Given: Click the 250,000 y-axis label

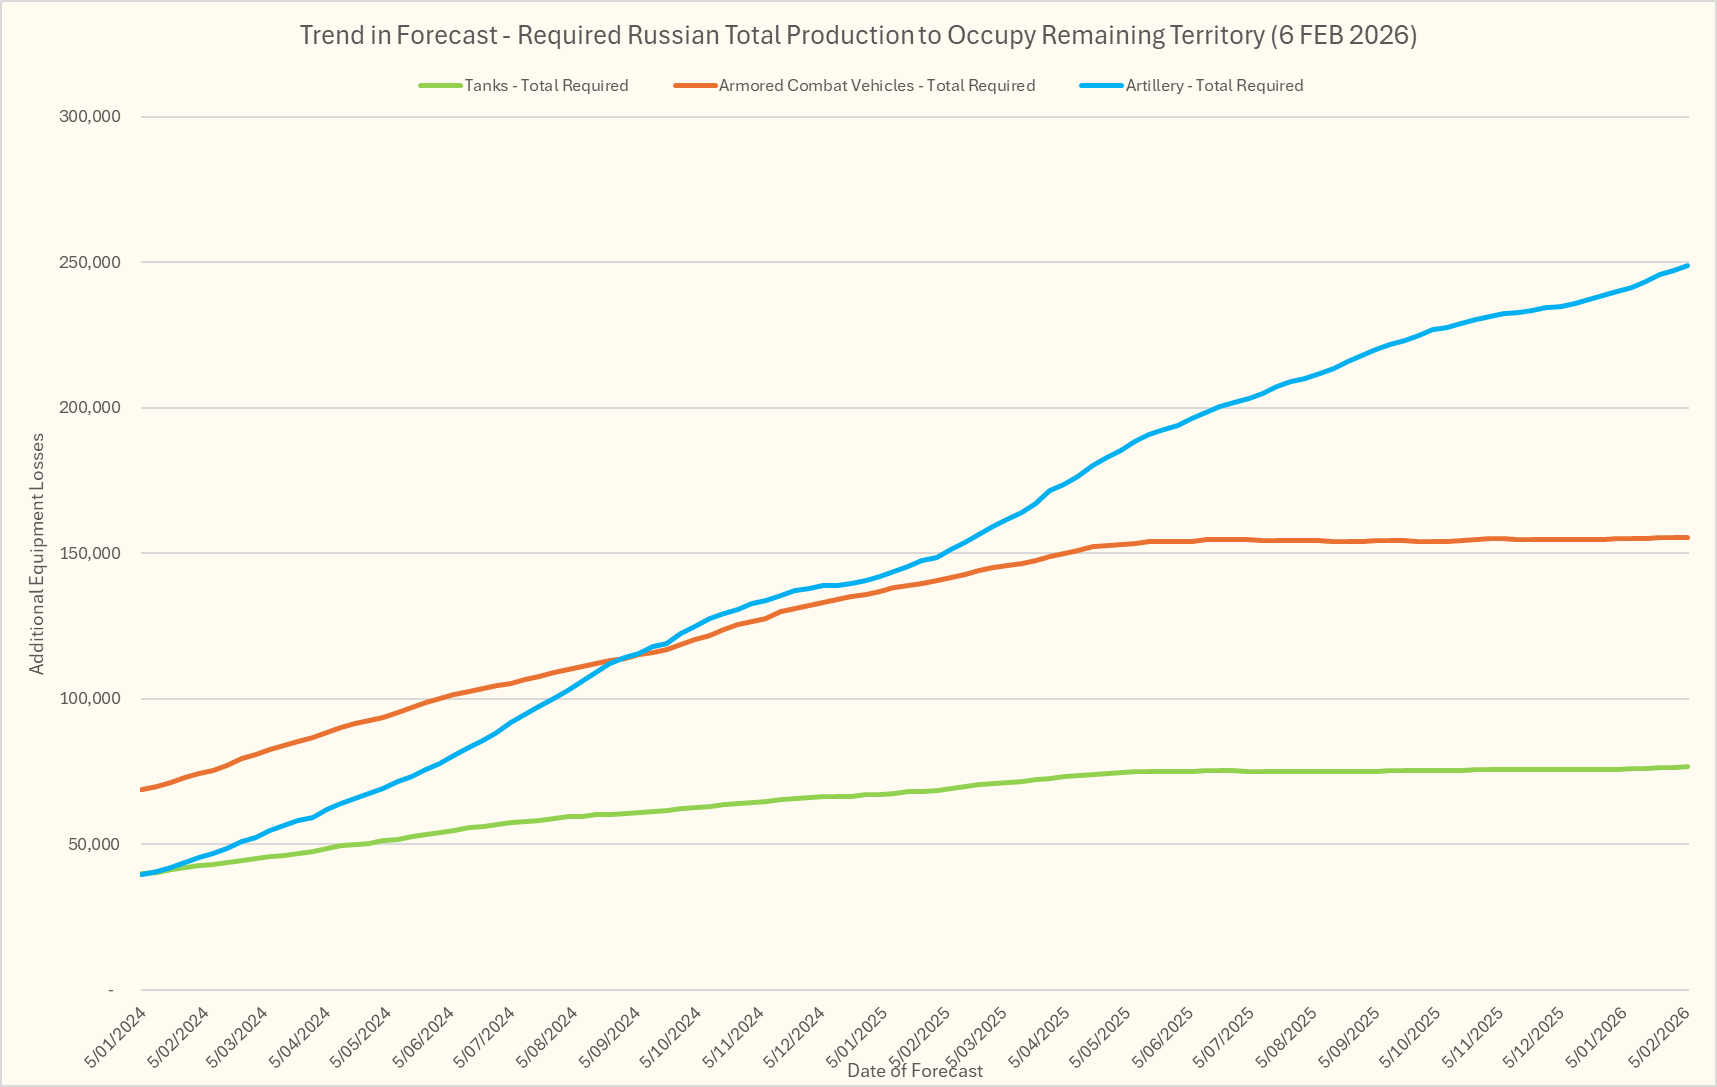Looking at the screenshot, I should [x=90, y=263].
